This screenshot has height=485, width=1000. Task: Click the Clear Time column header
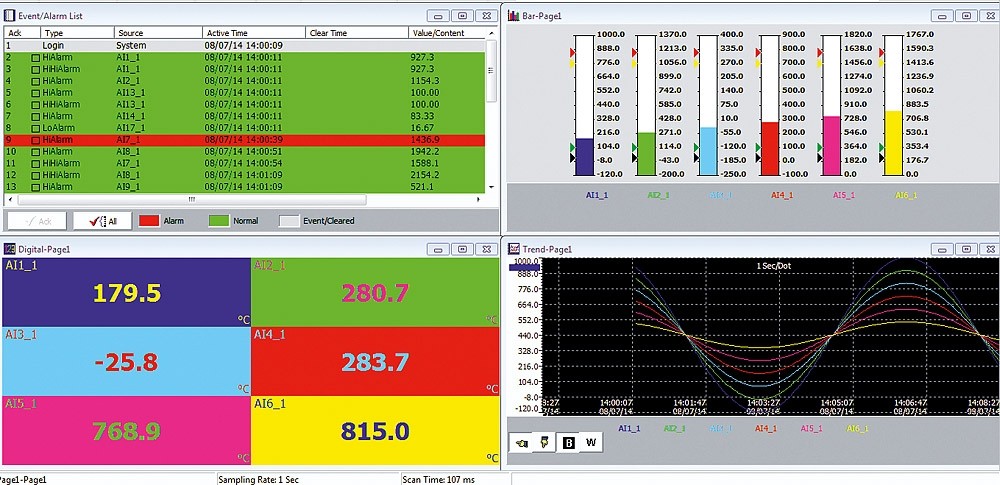coord(357,33)
